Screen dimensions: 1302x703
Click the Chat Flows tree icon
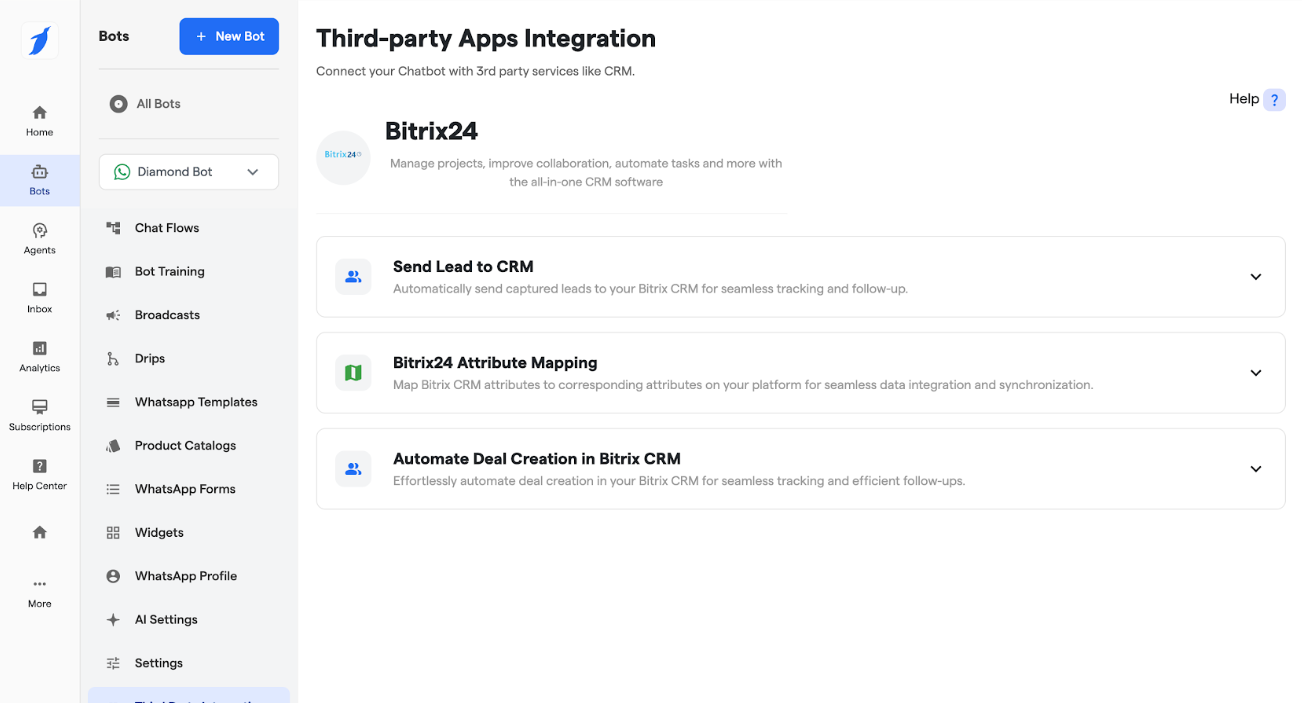(x=113, y=228)
